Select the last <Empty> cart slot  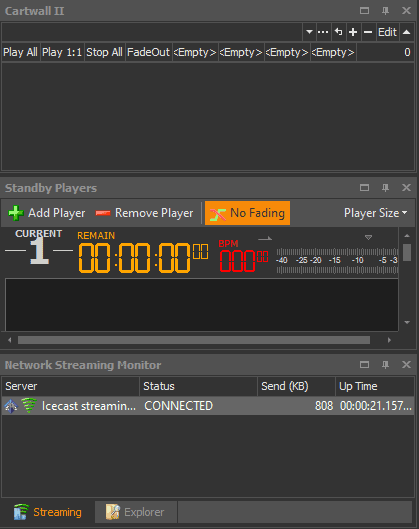333,52
